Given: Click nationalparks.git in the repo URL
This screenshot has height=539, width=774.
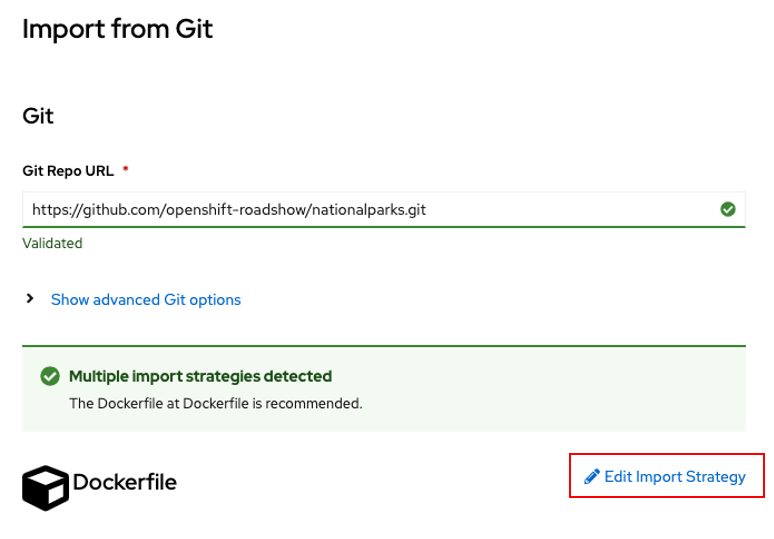Looking at the screenshot, I should coord(369,210).
